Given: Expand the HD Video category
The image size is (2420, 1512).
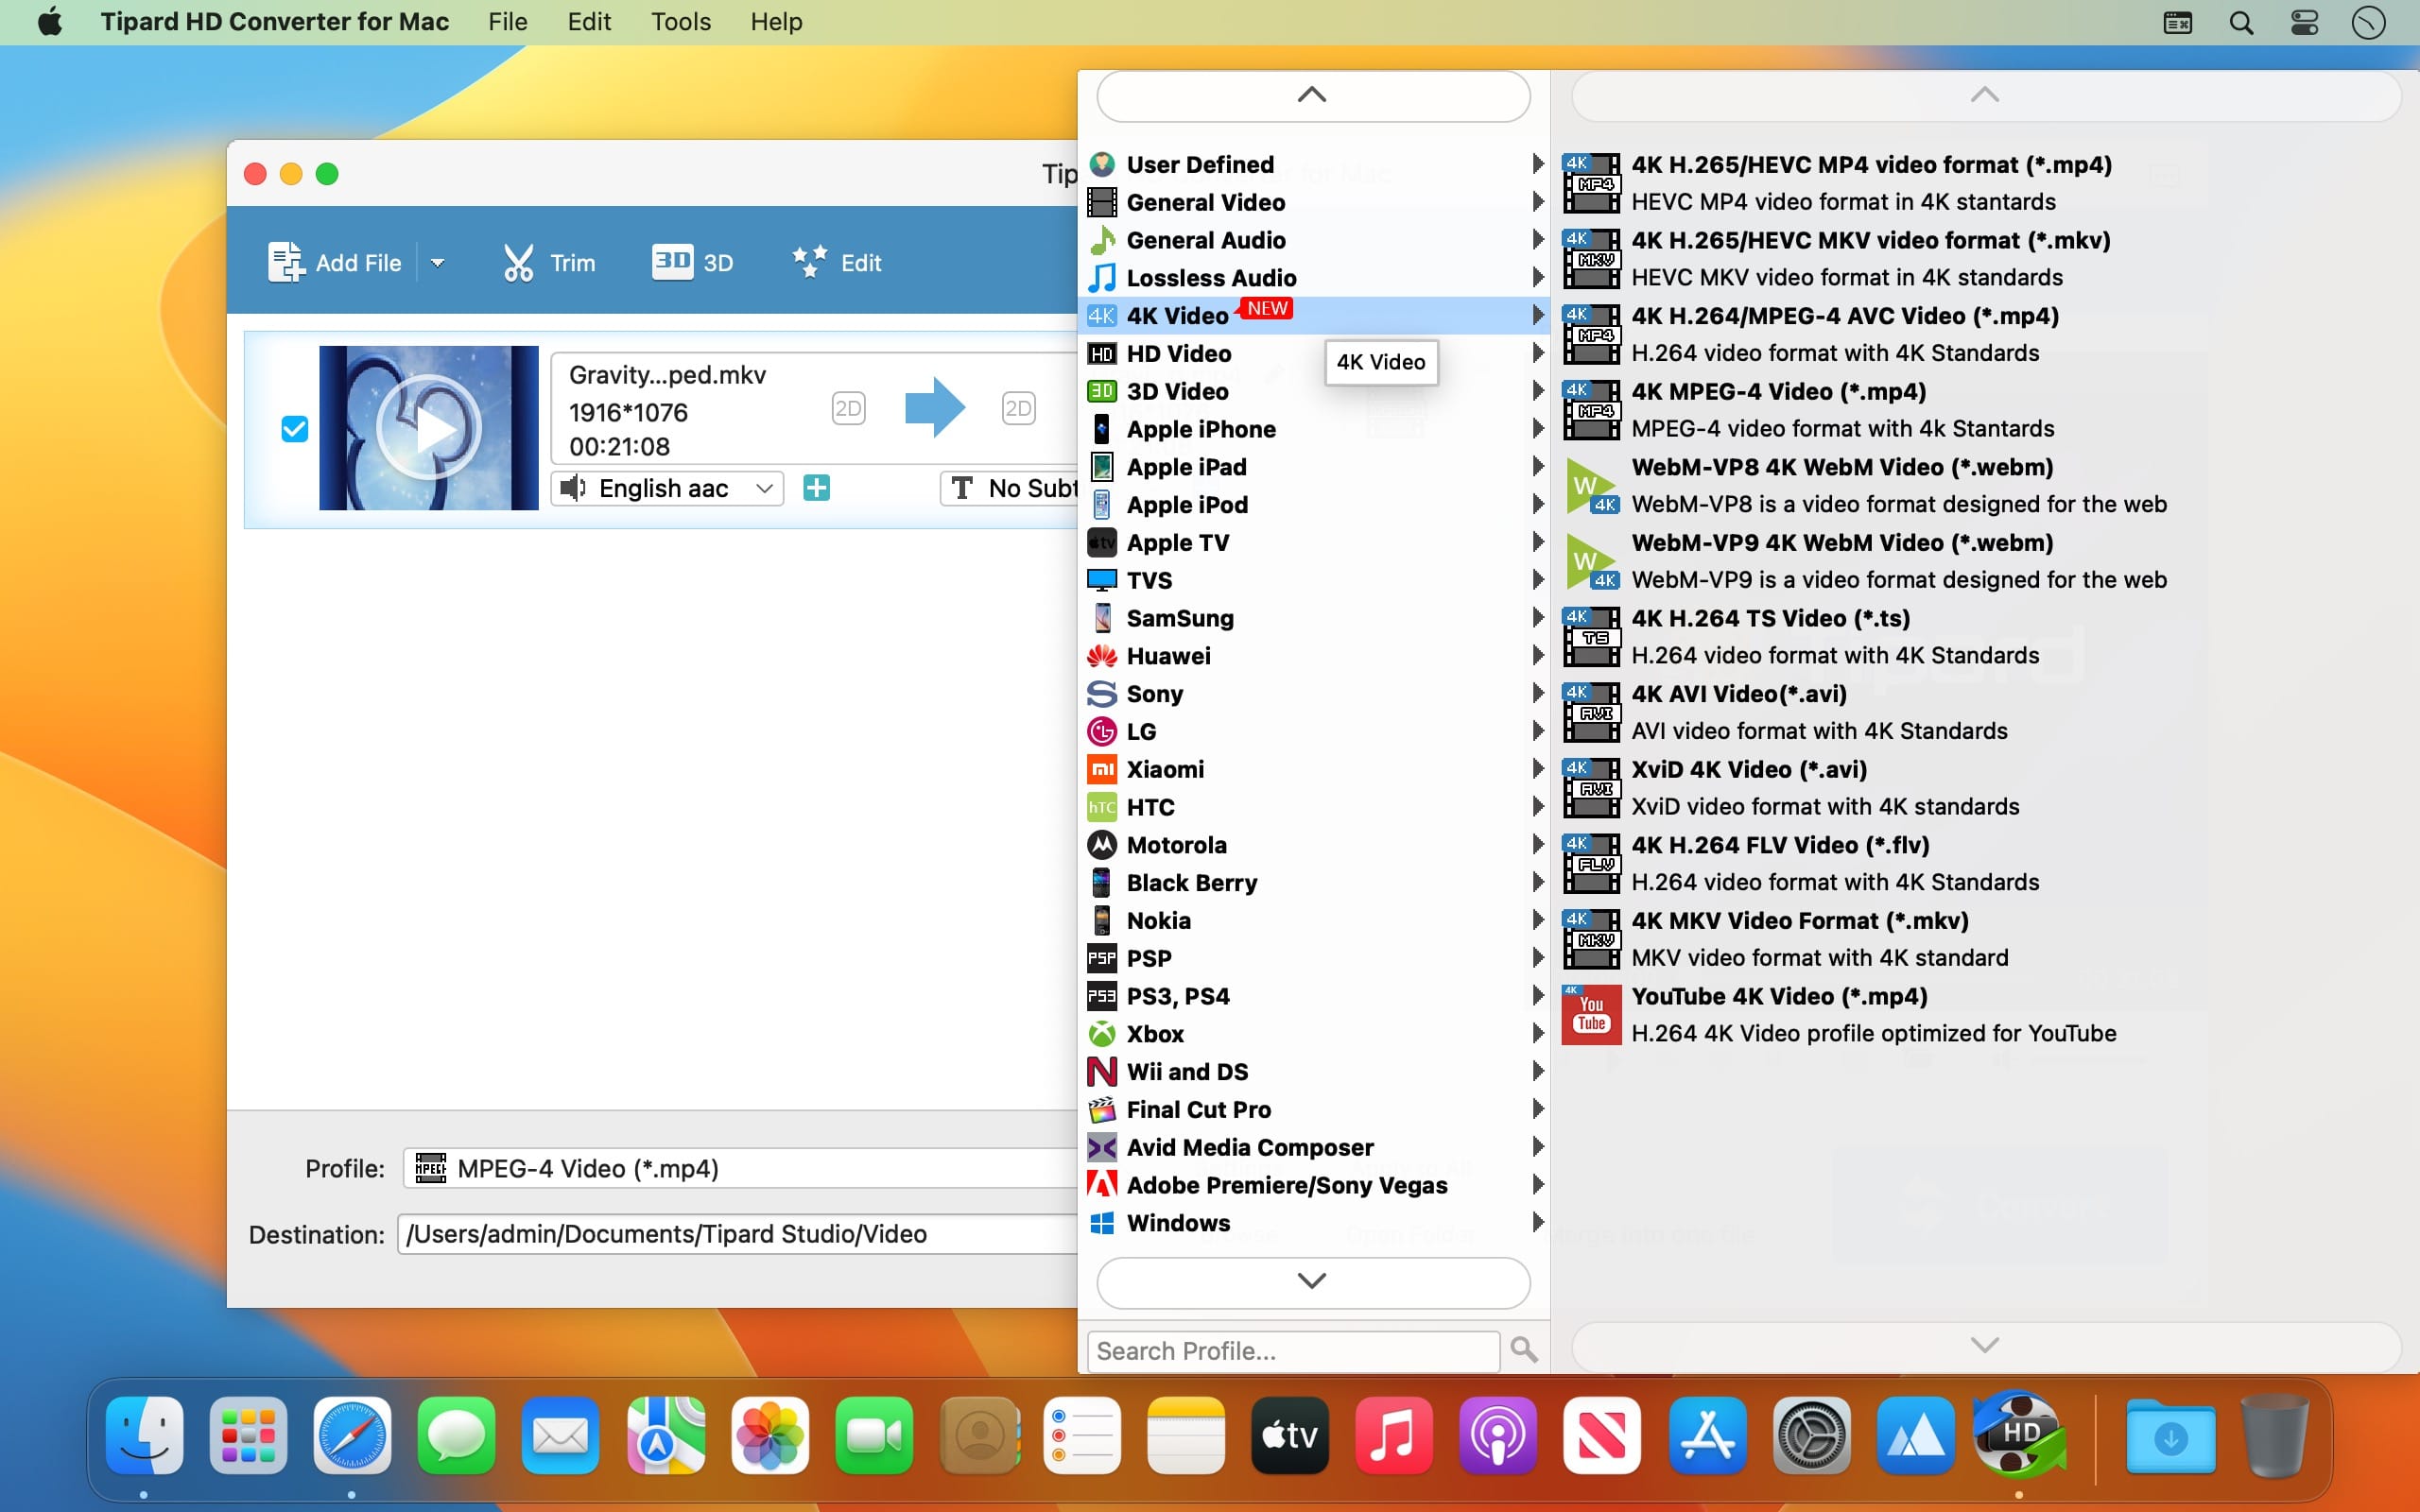Looking at the screenshot, I should 1314,353.
